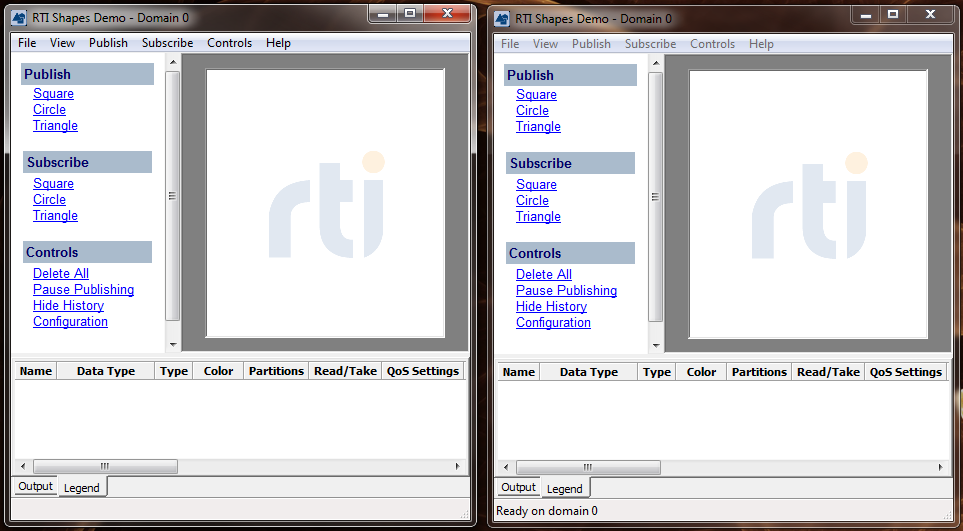
Task: Open View menu in left window
Action: click(62, 43)
